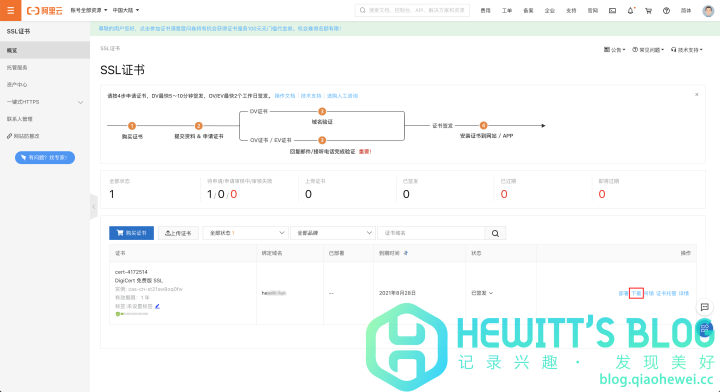This screenshot has height=392, width=720.
Task: Expand the 一键式HTTPS sidebar group
Action: pos(45,102)
